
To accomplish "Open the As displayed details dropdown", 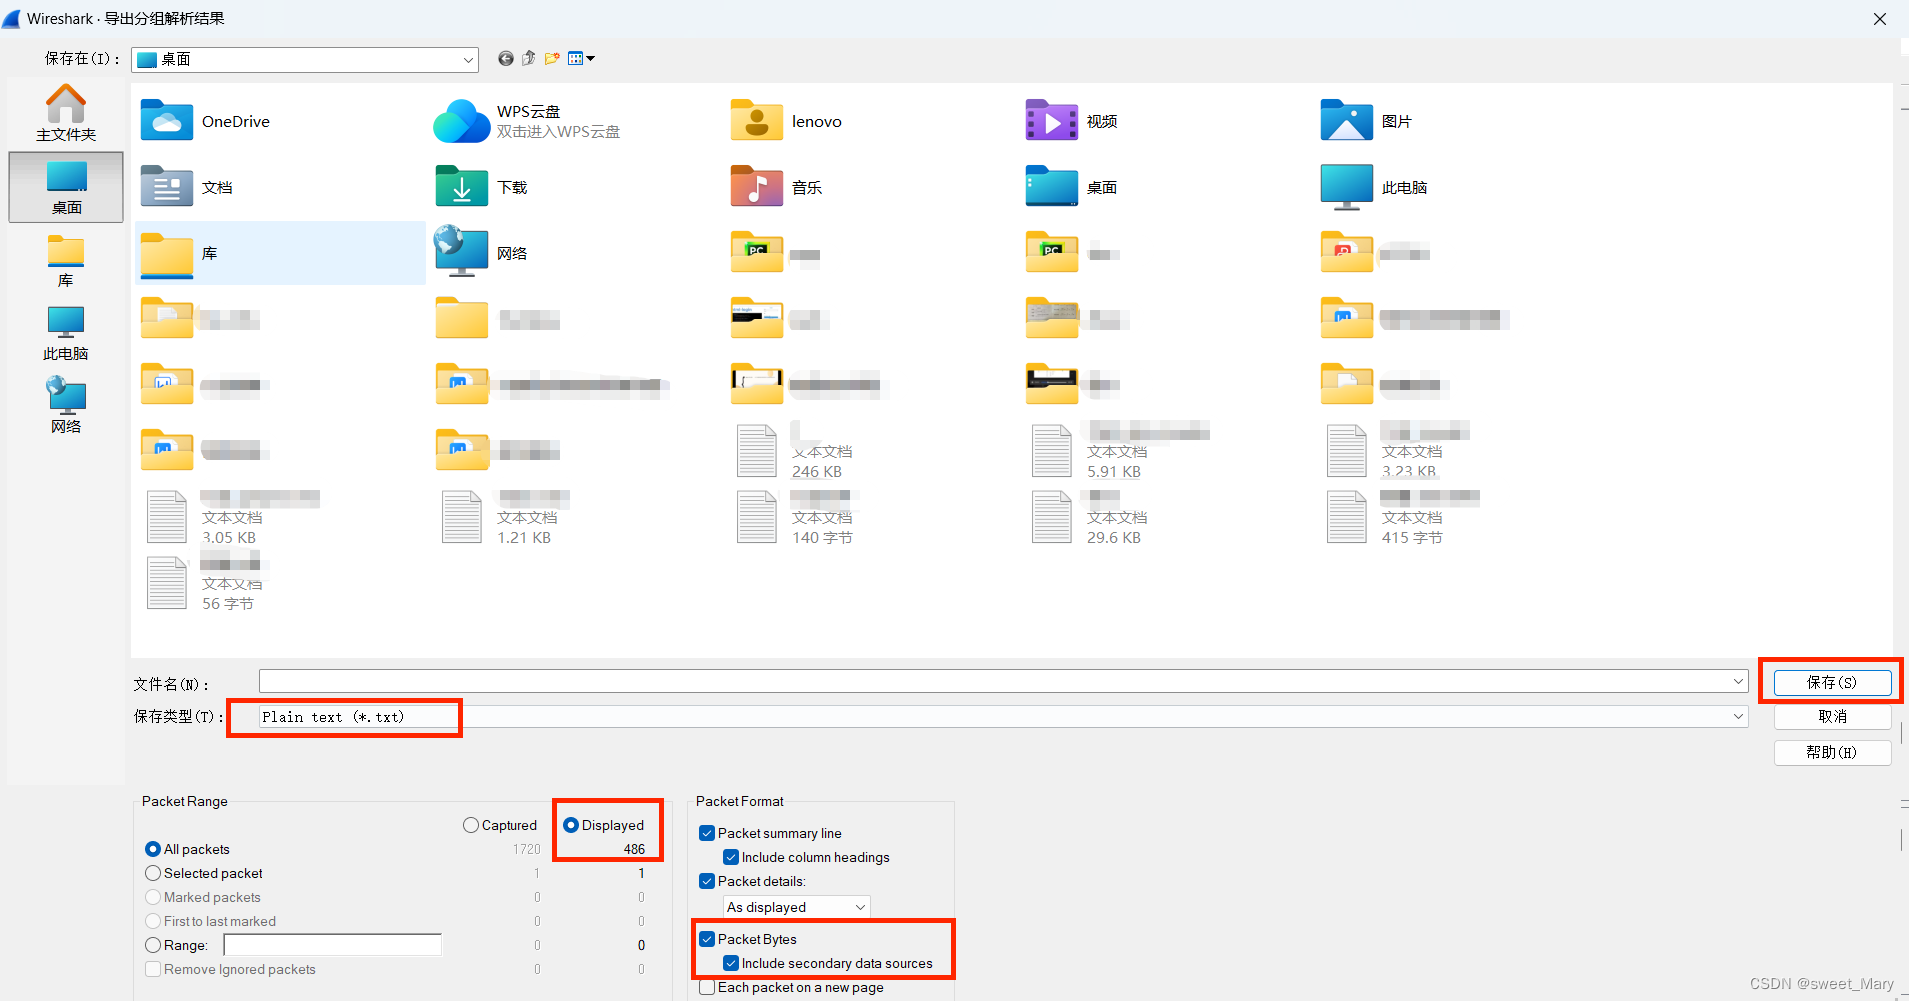I will click(x=795, y=907).
